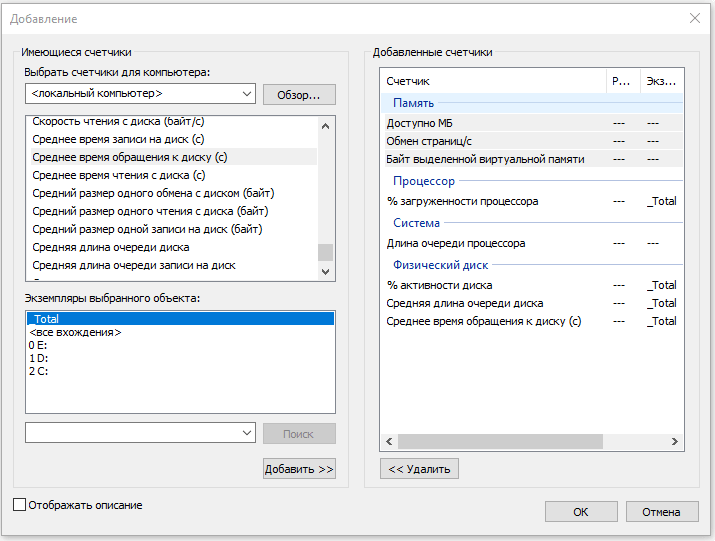Select added counter Обмен страниц/с
The image size is (715, 541).
coord(532,141)
